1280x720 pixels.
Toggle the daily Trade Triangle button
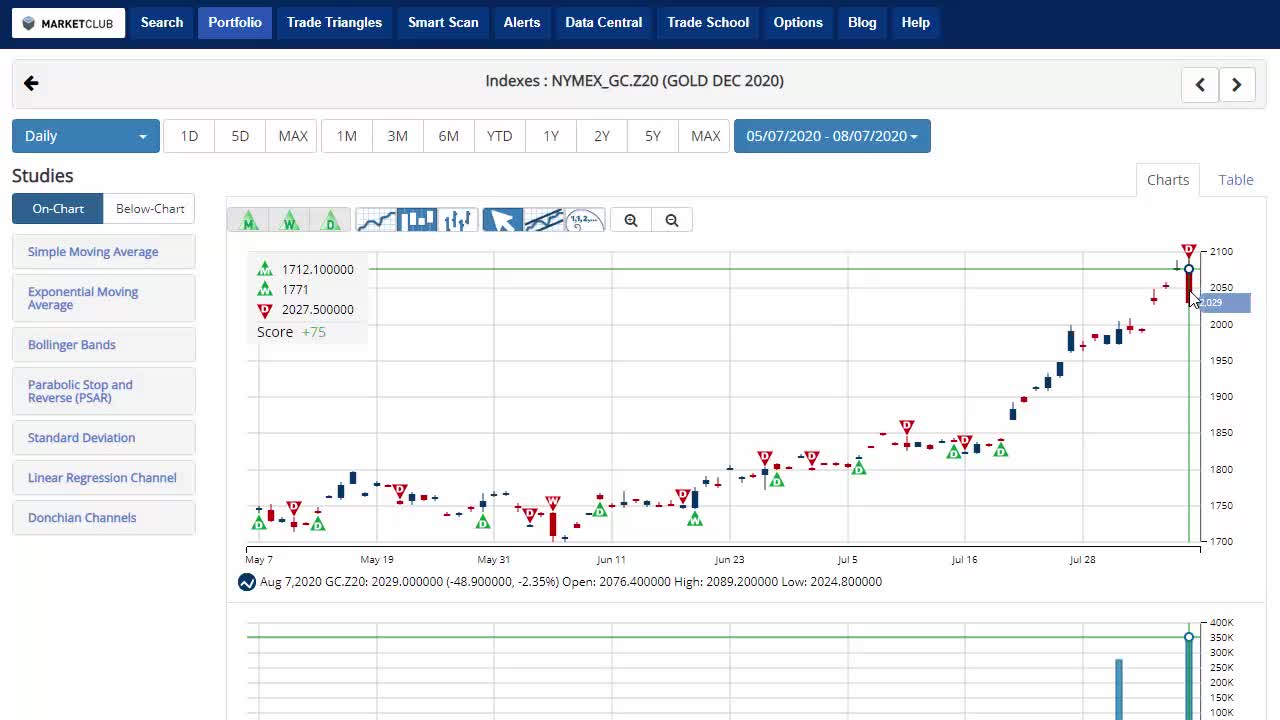point(331,220)
